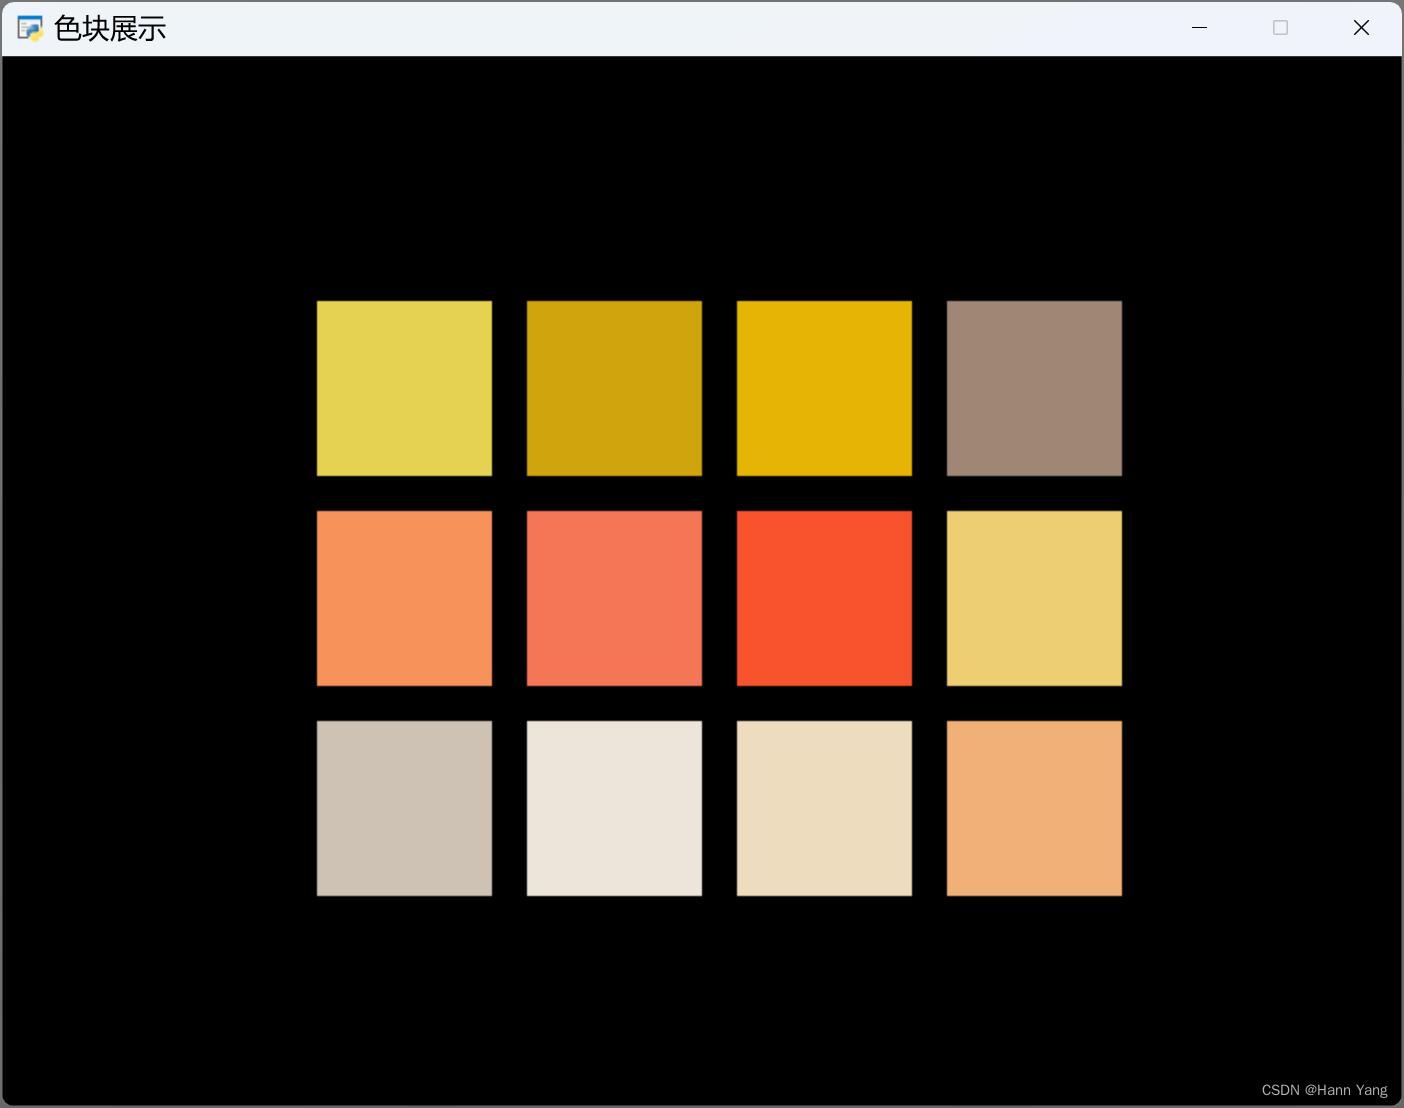Click the center of the swatch grid

click(719, 598)
